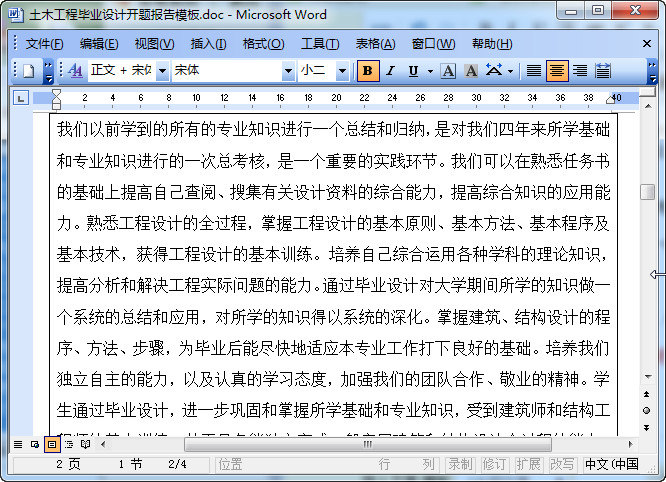Click the vertical scrollbar thumb
This screenshot has height=482, width=666.
[647, 192]
